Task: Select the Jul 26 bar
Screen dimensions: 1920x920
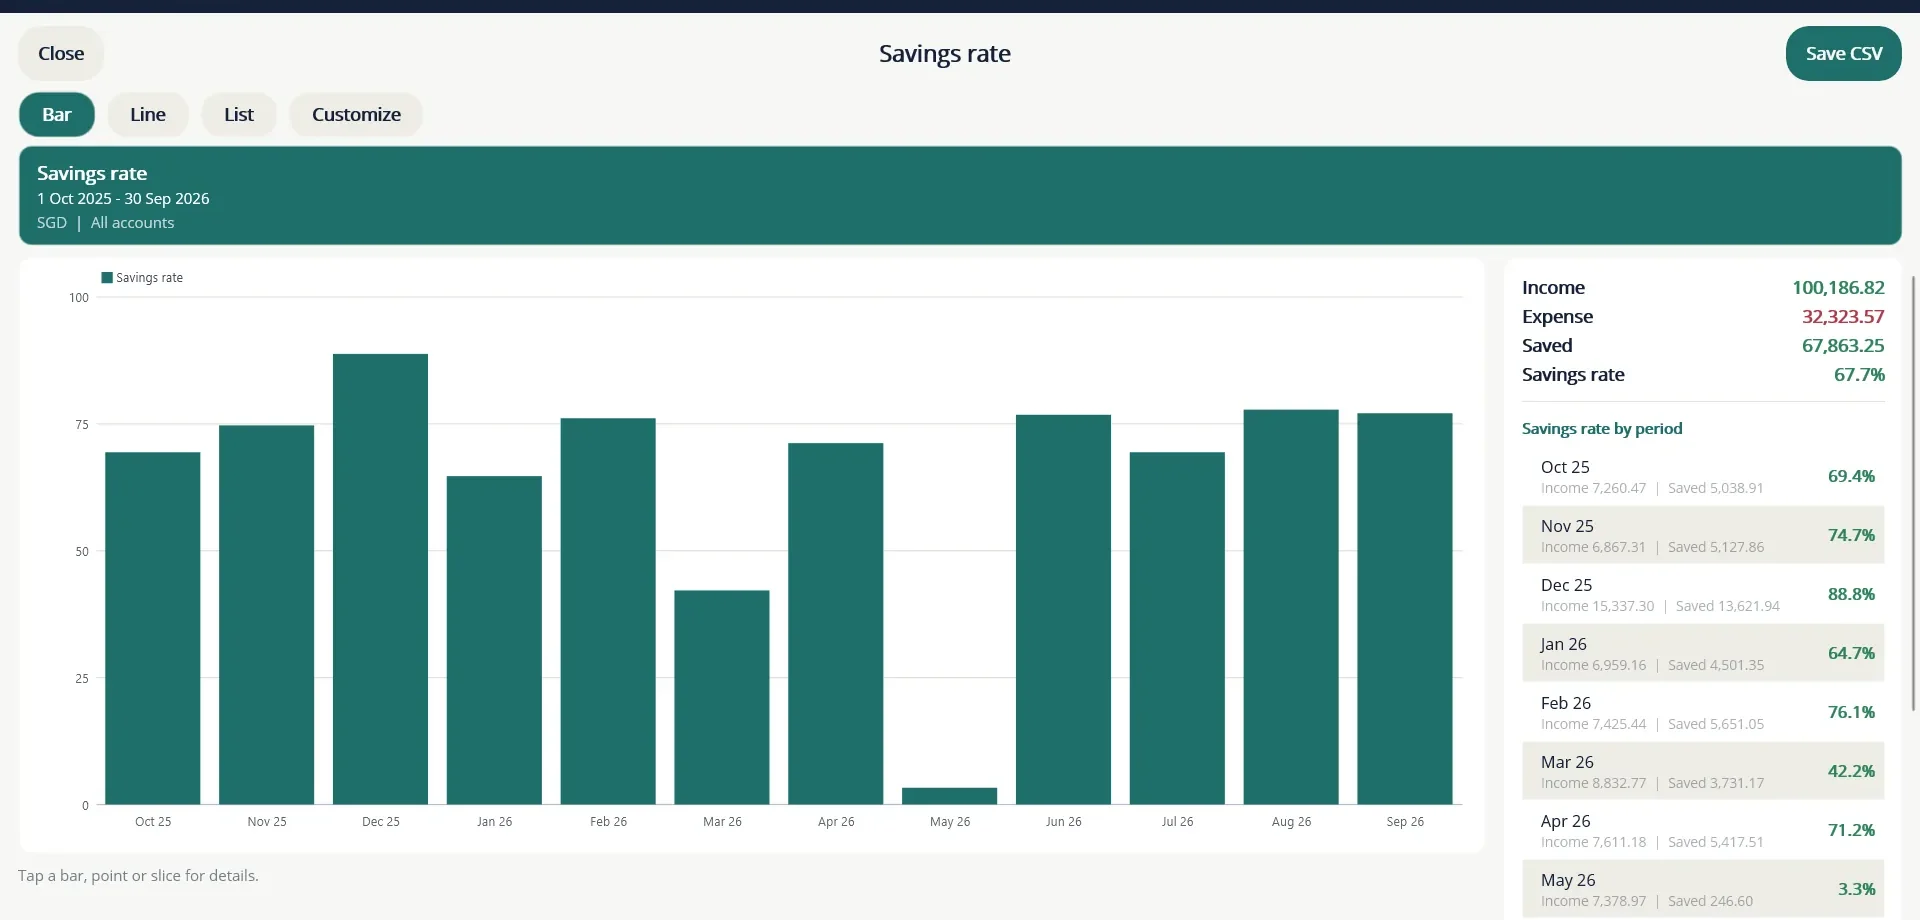Action: (1177, 628)
